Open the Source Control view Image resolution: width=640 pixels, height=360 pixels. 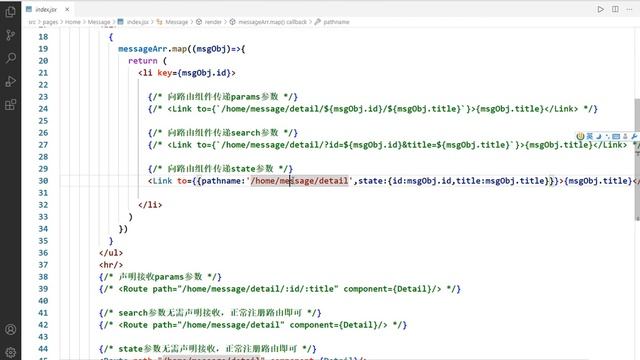11,35
